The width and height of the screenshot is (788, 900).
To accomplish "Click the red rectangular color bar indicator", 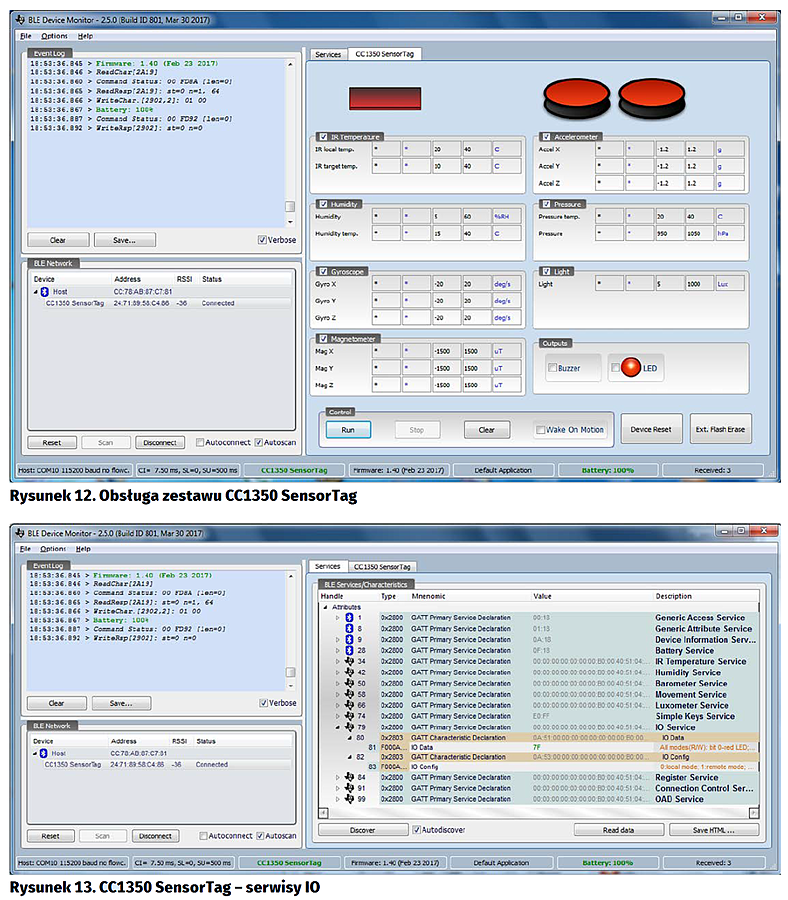I will coord(385,98).
